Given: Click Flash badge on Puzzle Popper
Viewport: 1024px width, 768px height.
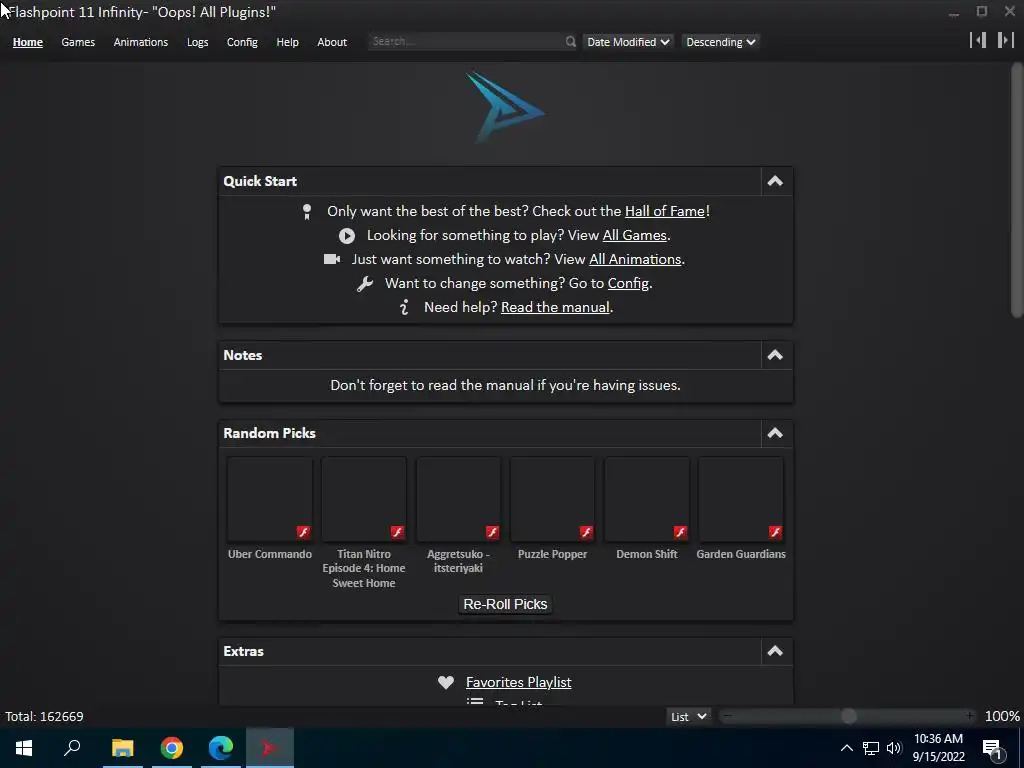Looking at the screenshot, I should 586,532.
